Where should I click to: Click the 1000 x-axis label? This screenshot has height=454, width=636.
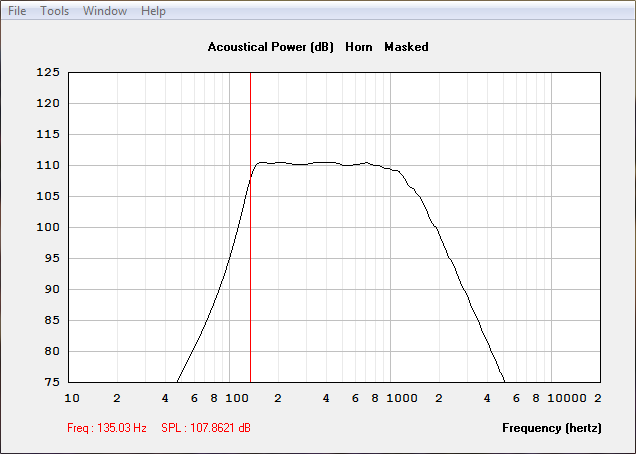[x=402, y=398]
